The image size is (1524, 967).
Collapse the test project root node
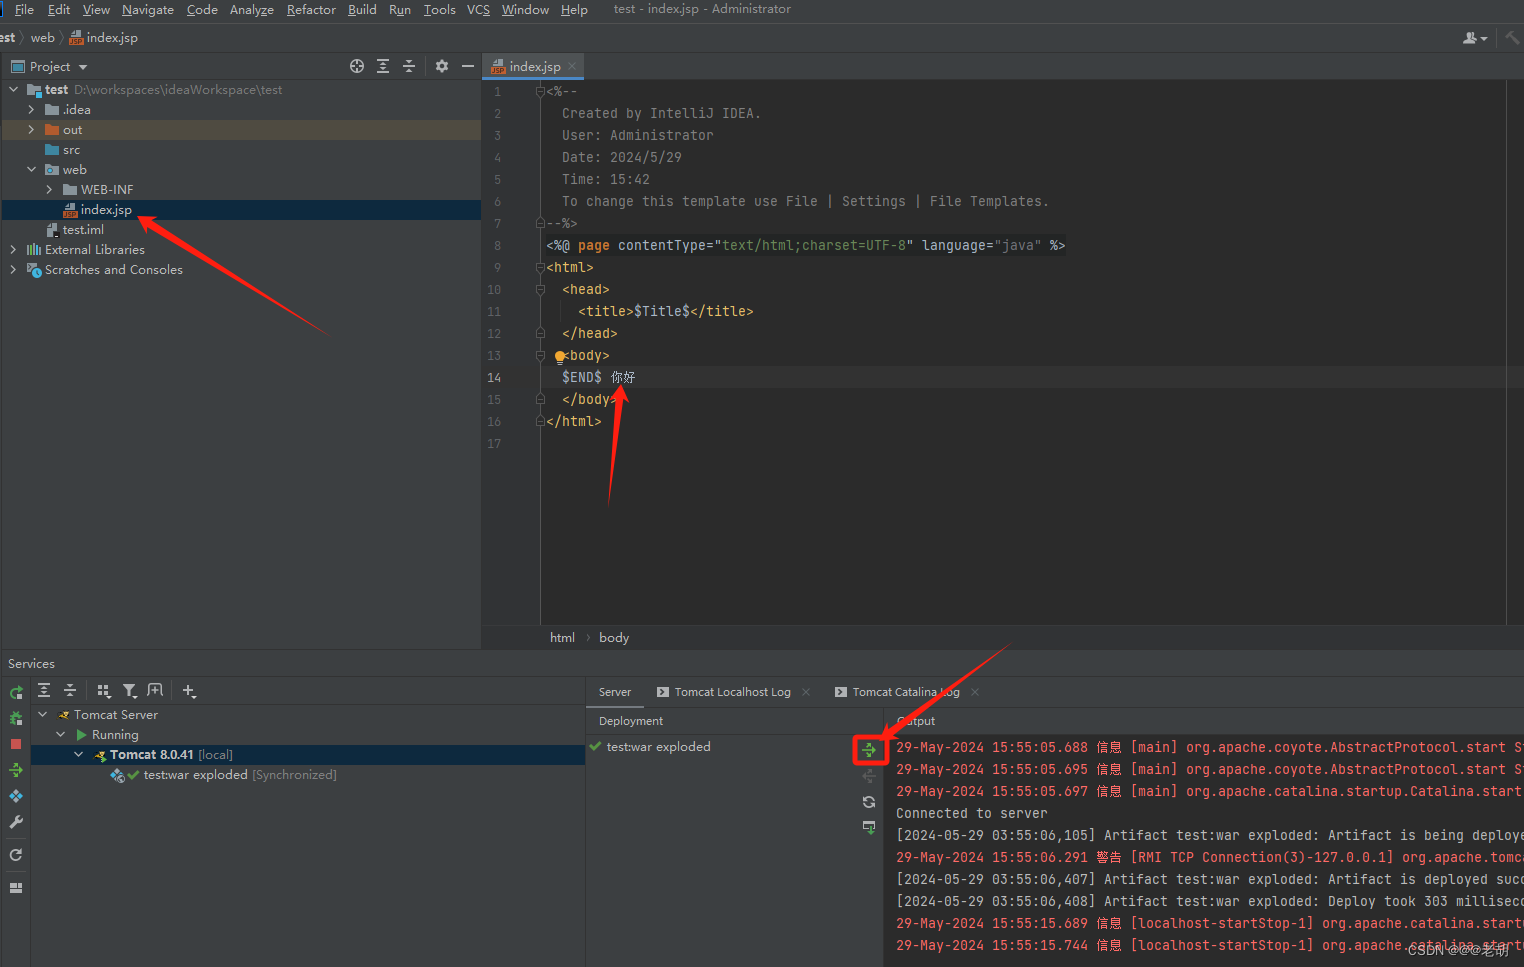[14, 90]
